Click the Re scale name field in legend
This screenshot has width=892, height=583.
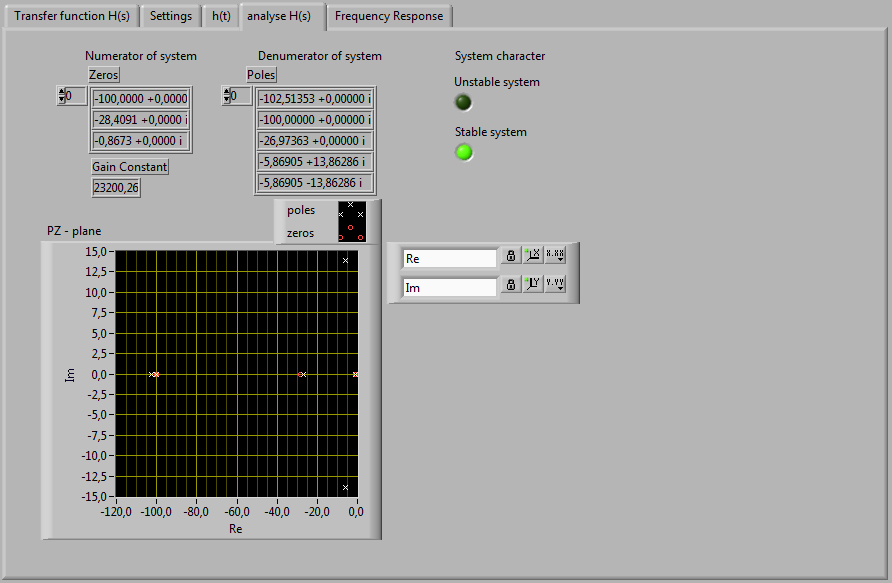pos(449,259)
